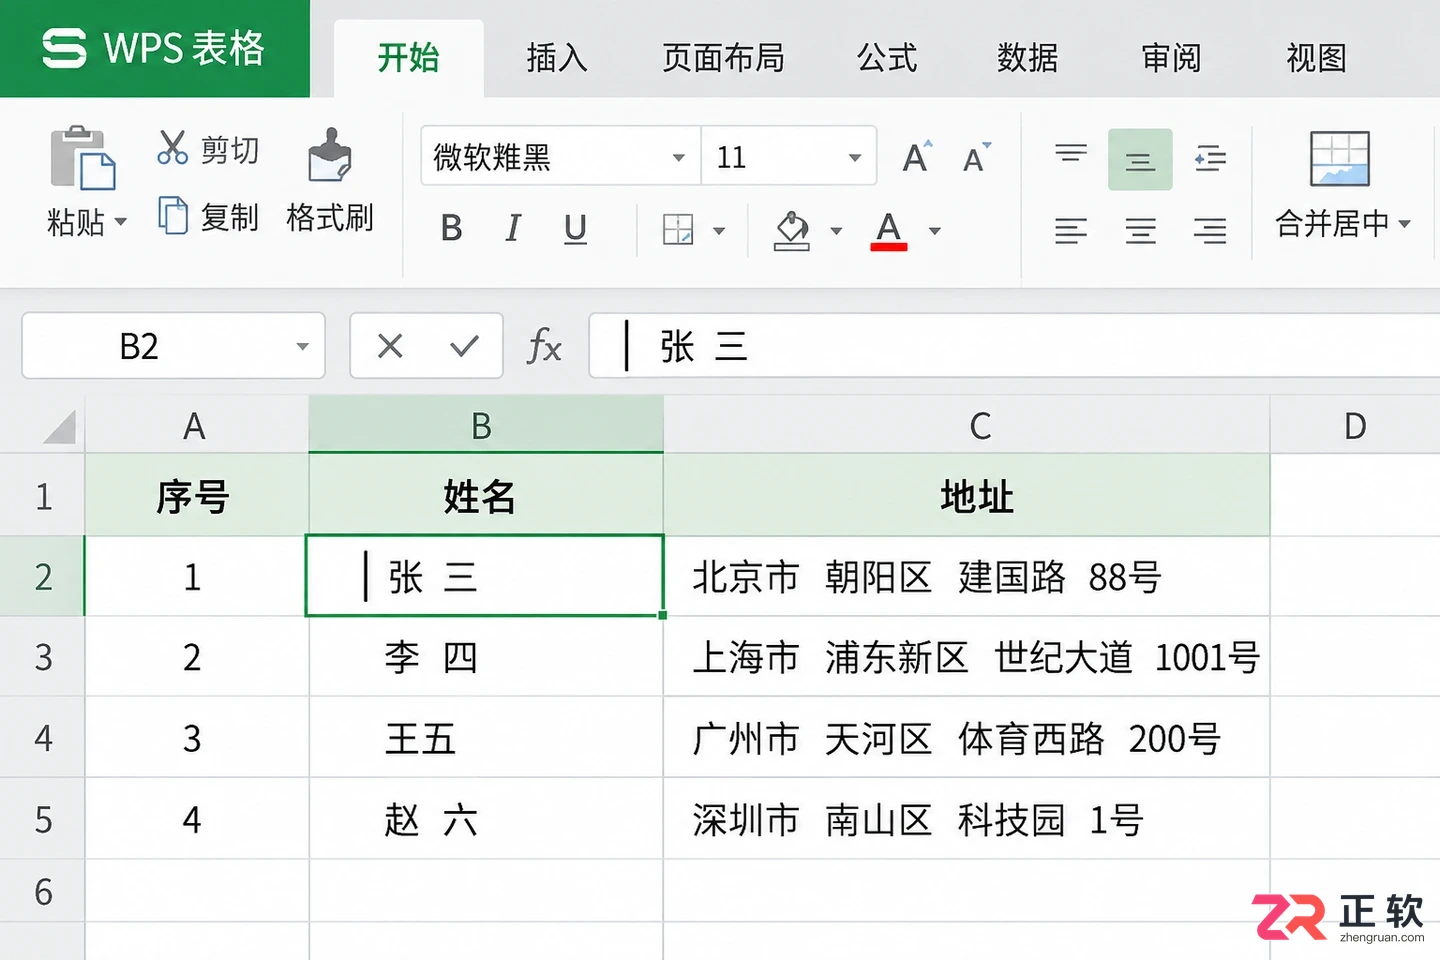Click the Merge and Center icon
This screenshot has height=960, width=1440.
click(x=1340, y=159)
